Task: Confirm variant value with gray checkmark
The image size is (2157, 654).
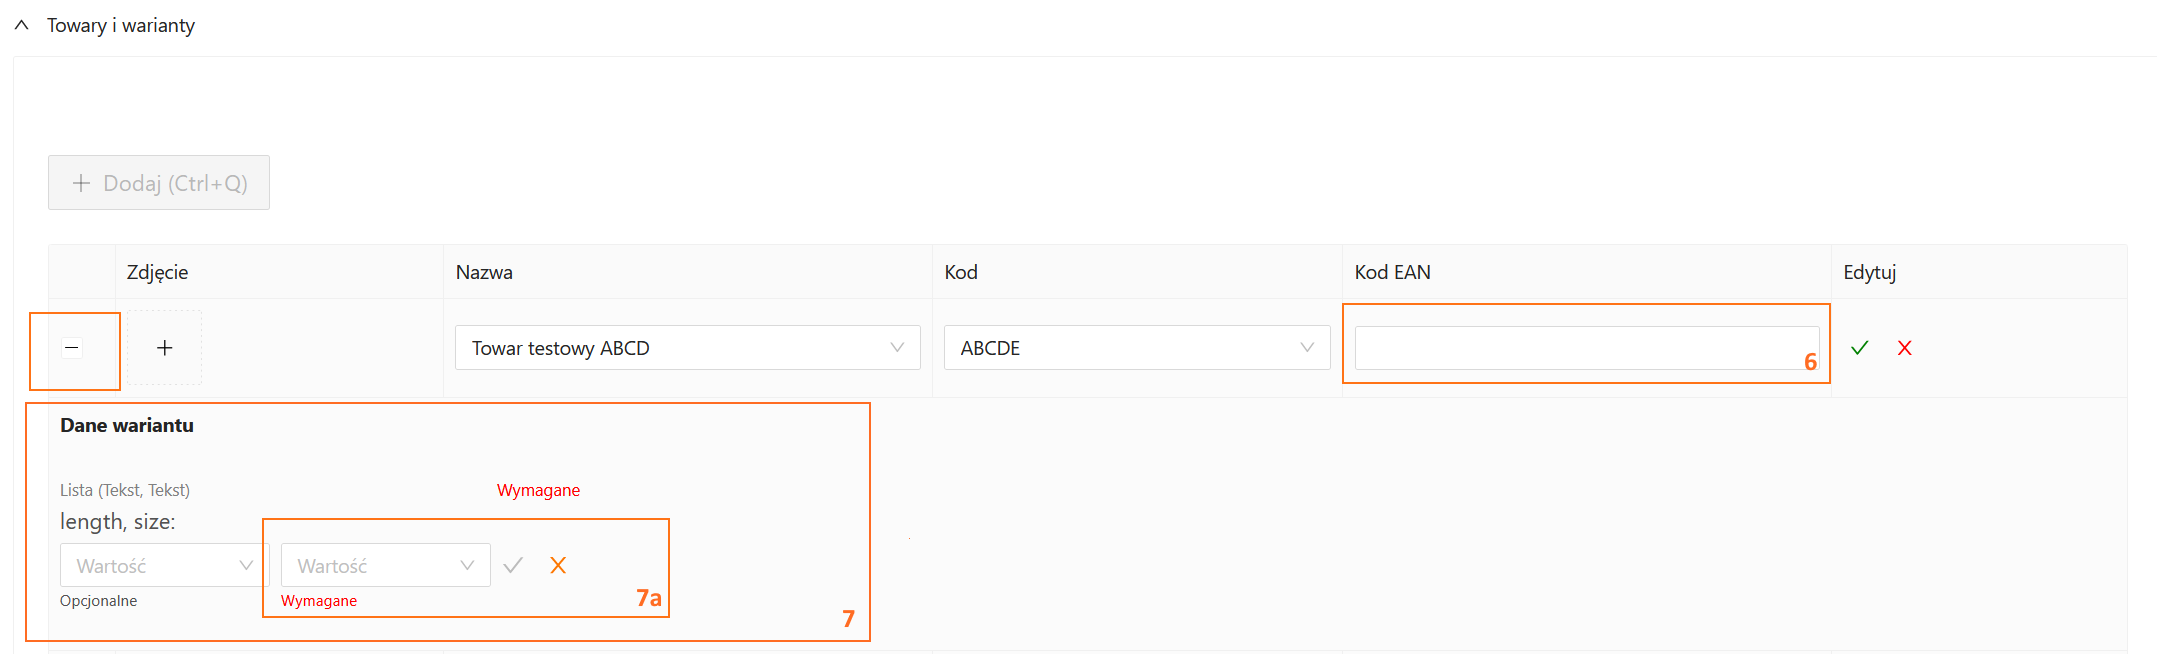Action: (513, 566)
